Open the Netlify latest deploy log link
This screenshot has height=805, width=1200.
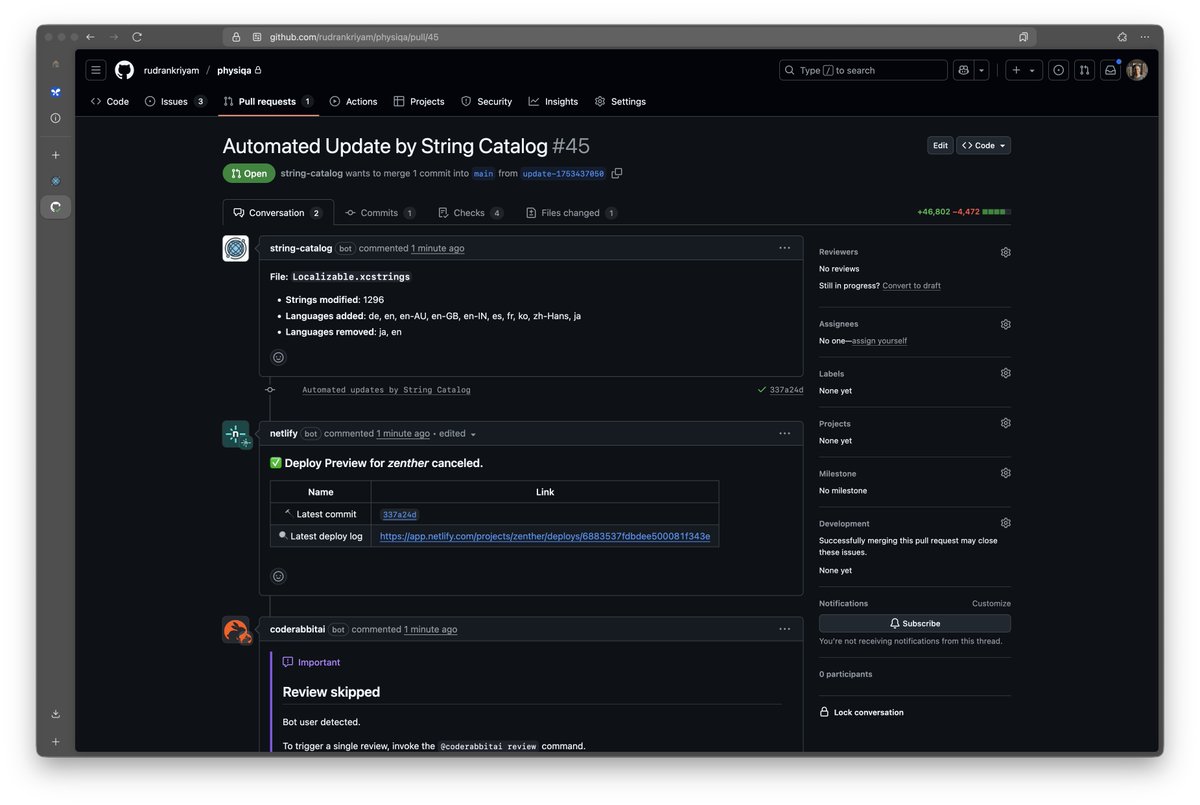(545, 536)
